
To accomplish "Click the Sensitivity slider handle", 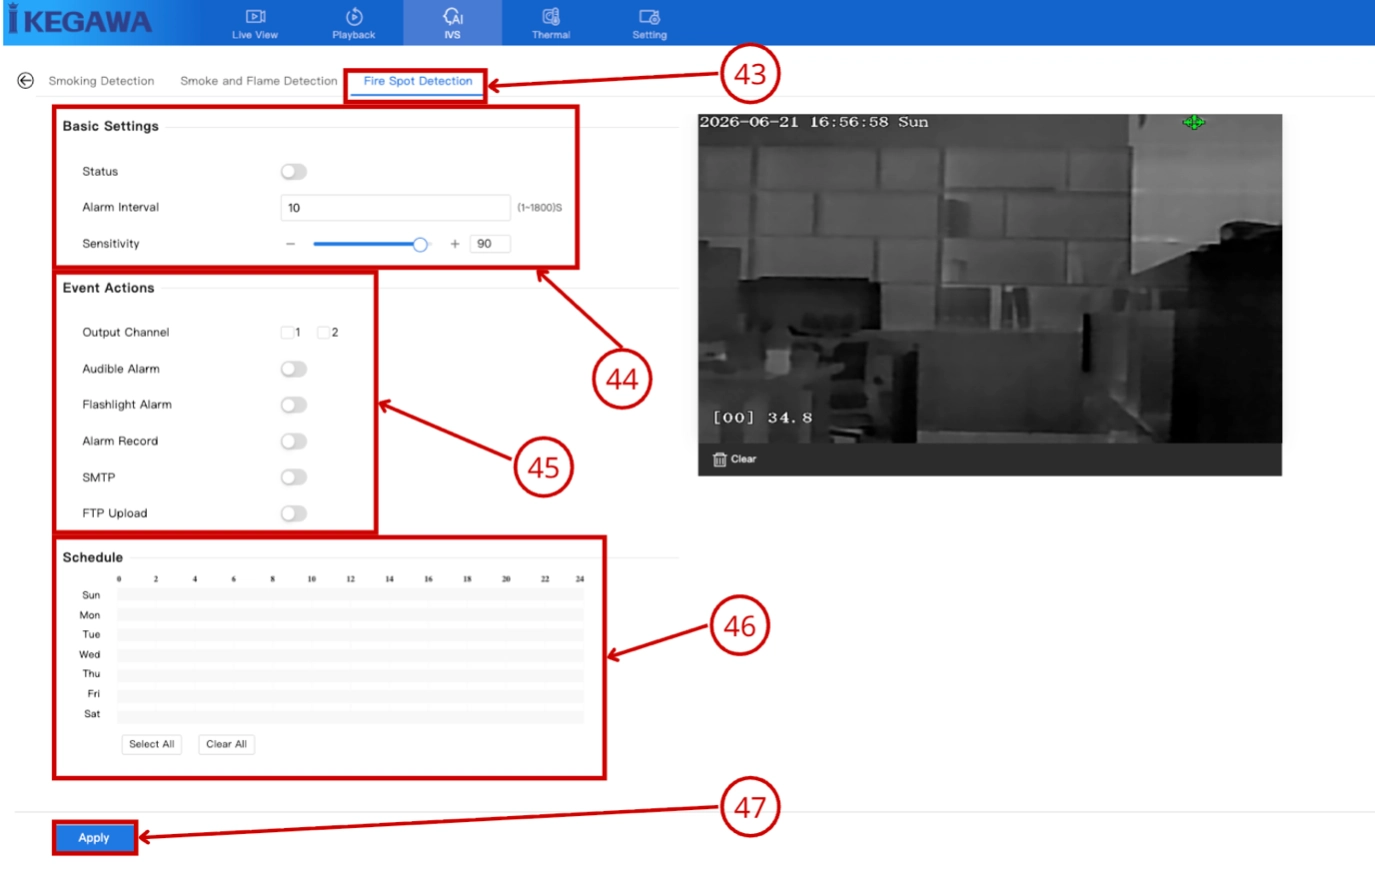I will tap(420, 244).
